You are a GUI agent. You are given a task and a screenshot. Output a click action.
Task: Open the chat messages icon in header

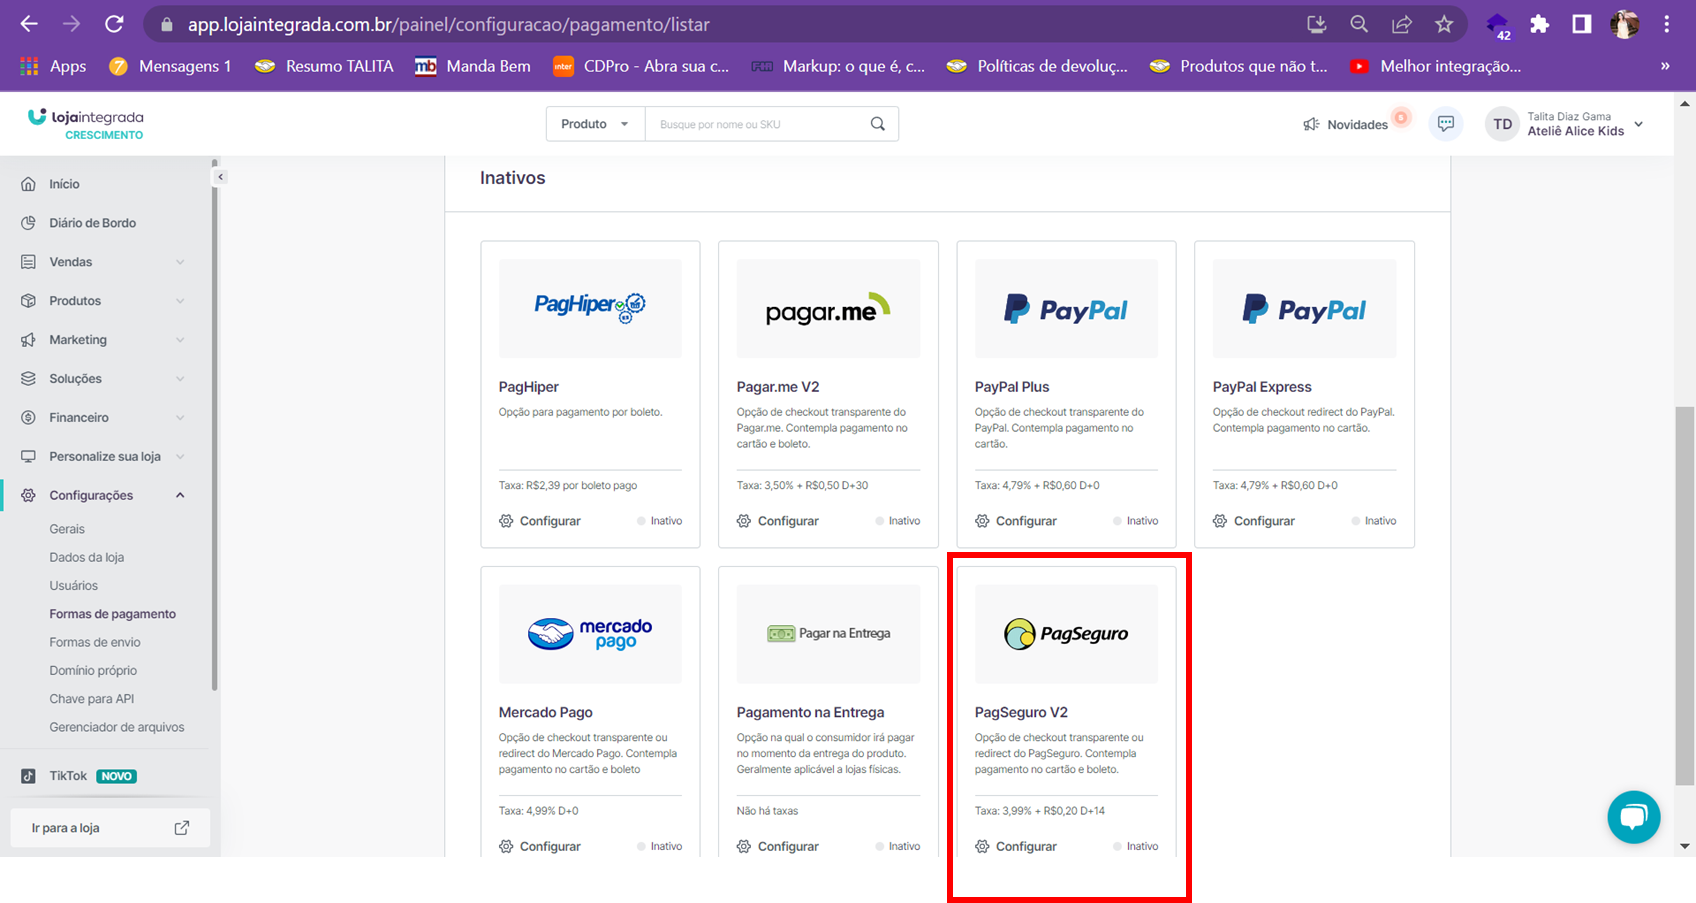point(1446,124)
